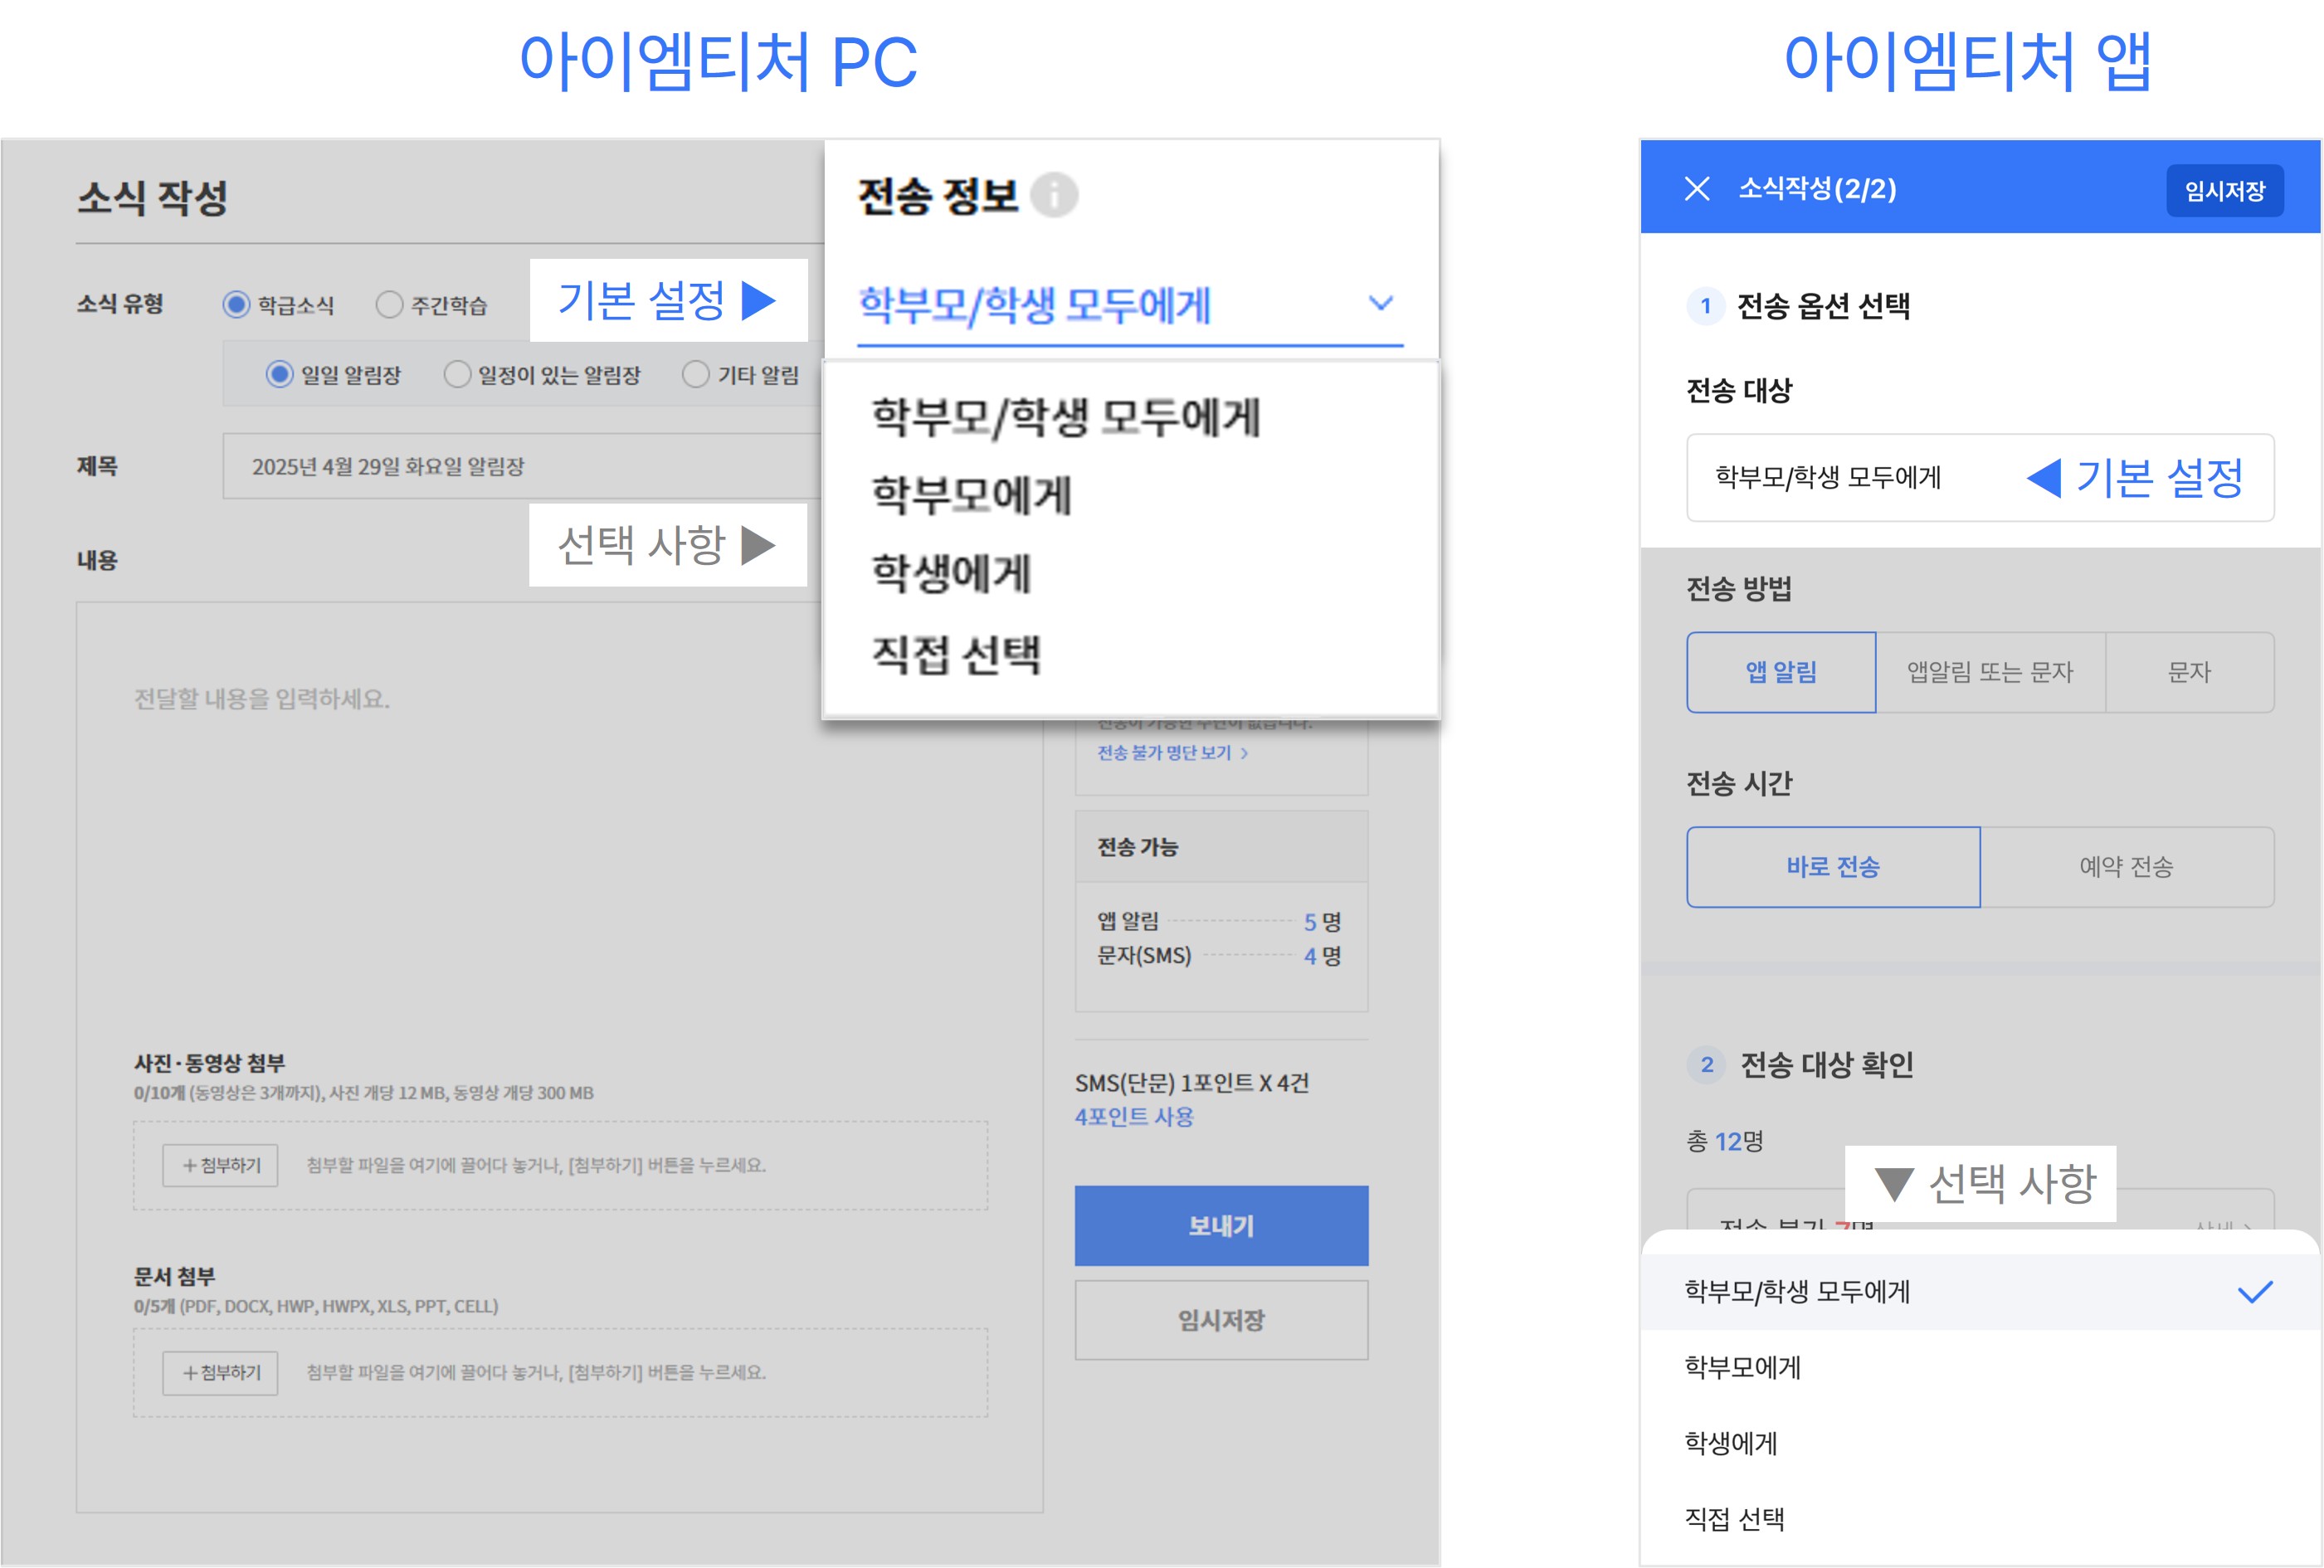
Task: Click the PC 임시저장 button below 보내기
Action: tap(1221, 1320)
